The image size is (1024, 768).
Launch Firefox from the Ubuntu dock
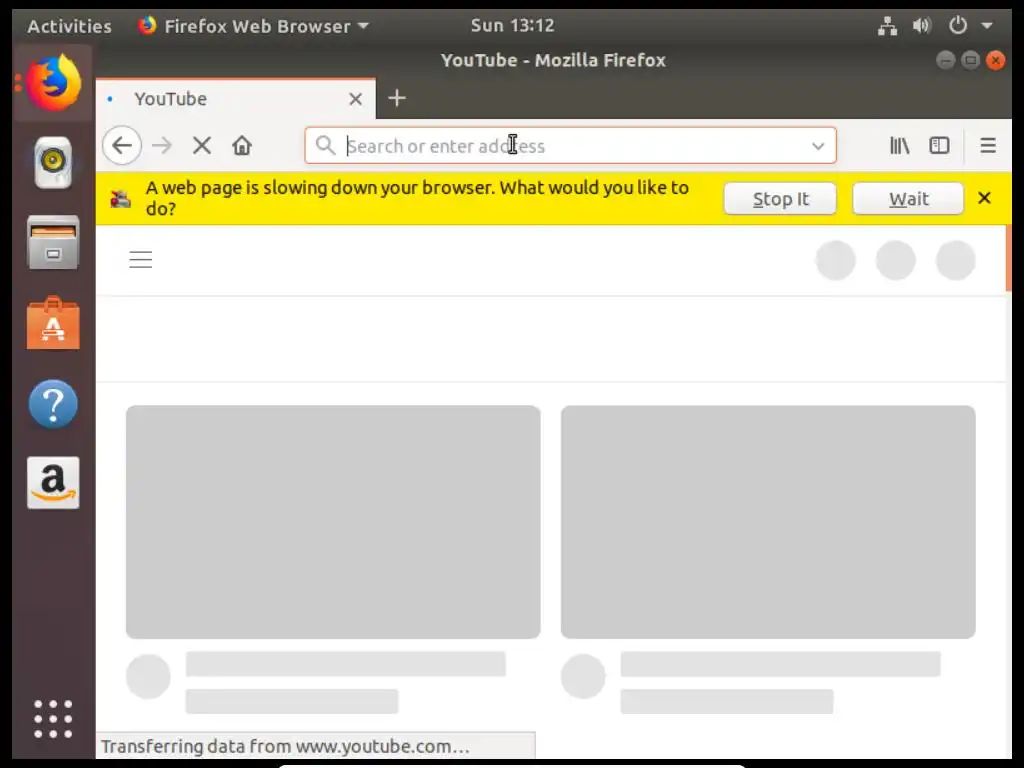click(54, 83)
